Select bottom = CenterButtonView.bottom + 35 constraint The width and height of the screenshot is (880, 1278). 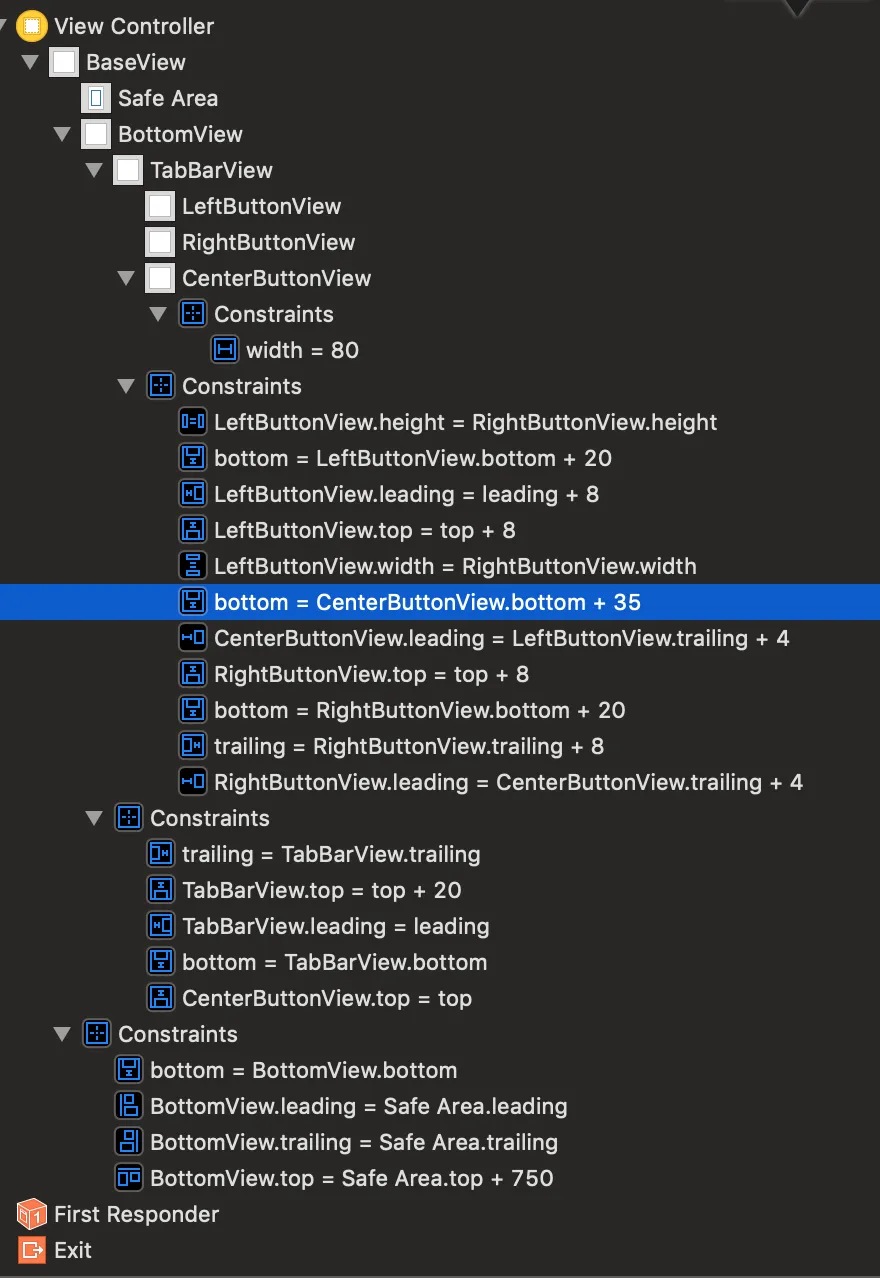point(427,602)
